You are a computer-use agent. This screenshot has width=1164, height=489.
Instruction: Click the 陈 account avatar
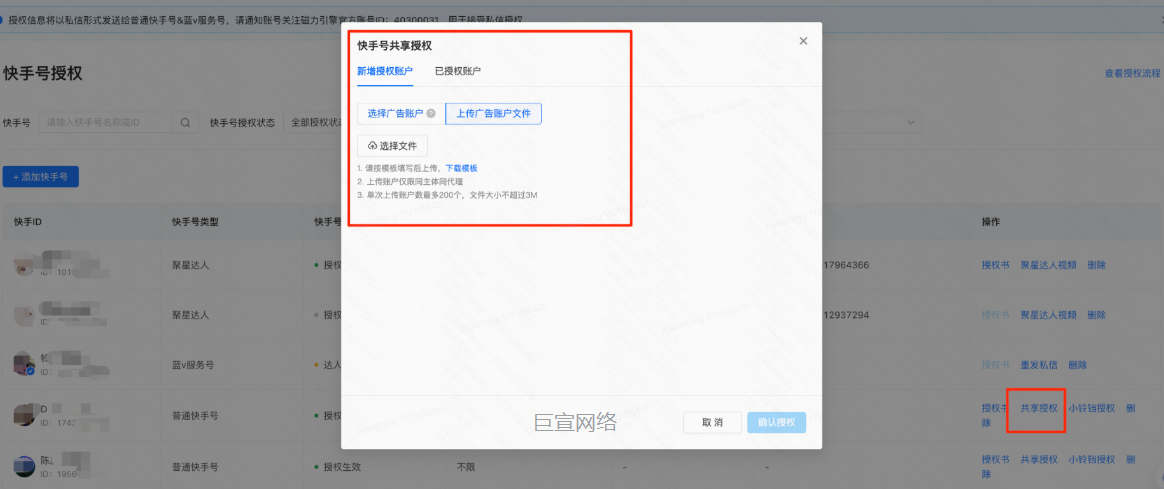coord(24,467)
